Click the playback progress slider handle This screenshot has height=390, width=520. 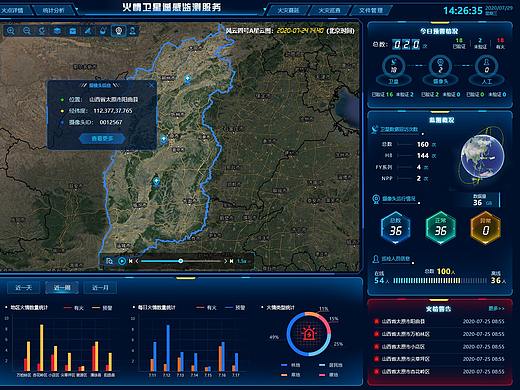click(180, 261)
